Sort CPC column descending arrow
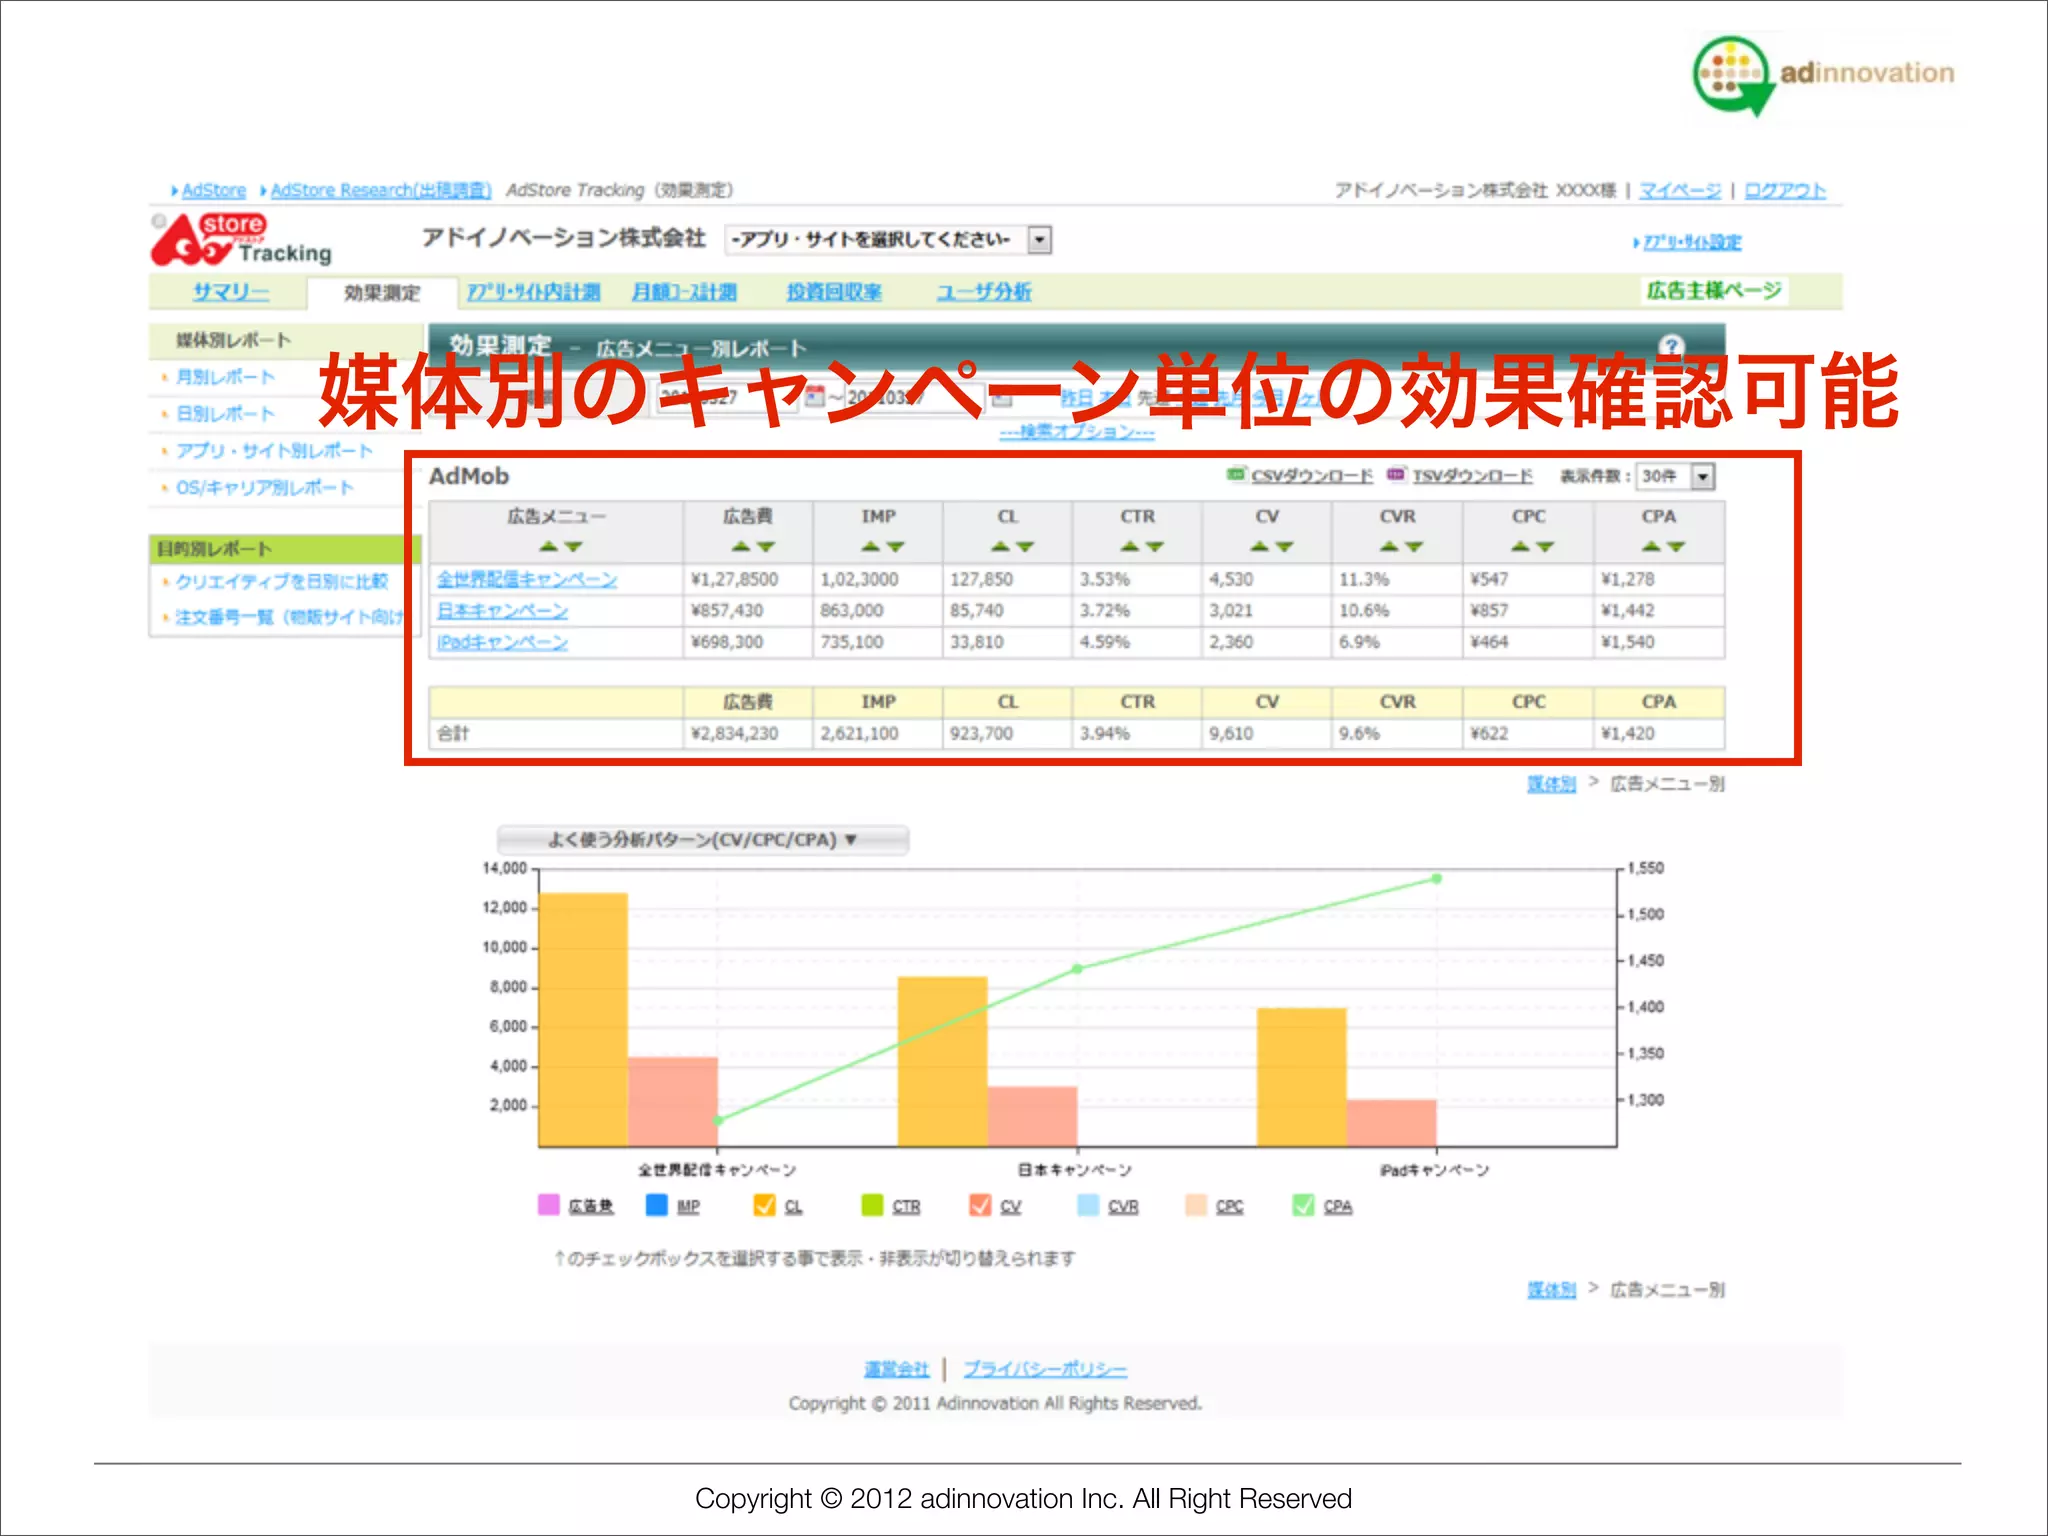Image resolution: width=2048 pixels, height=1536 pixels. click(x=1545, y=546)
